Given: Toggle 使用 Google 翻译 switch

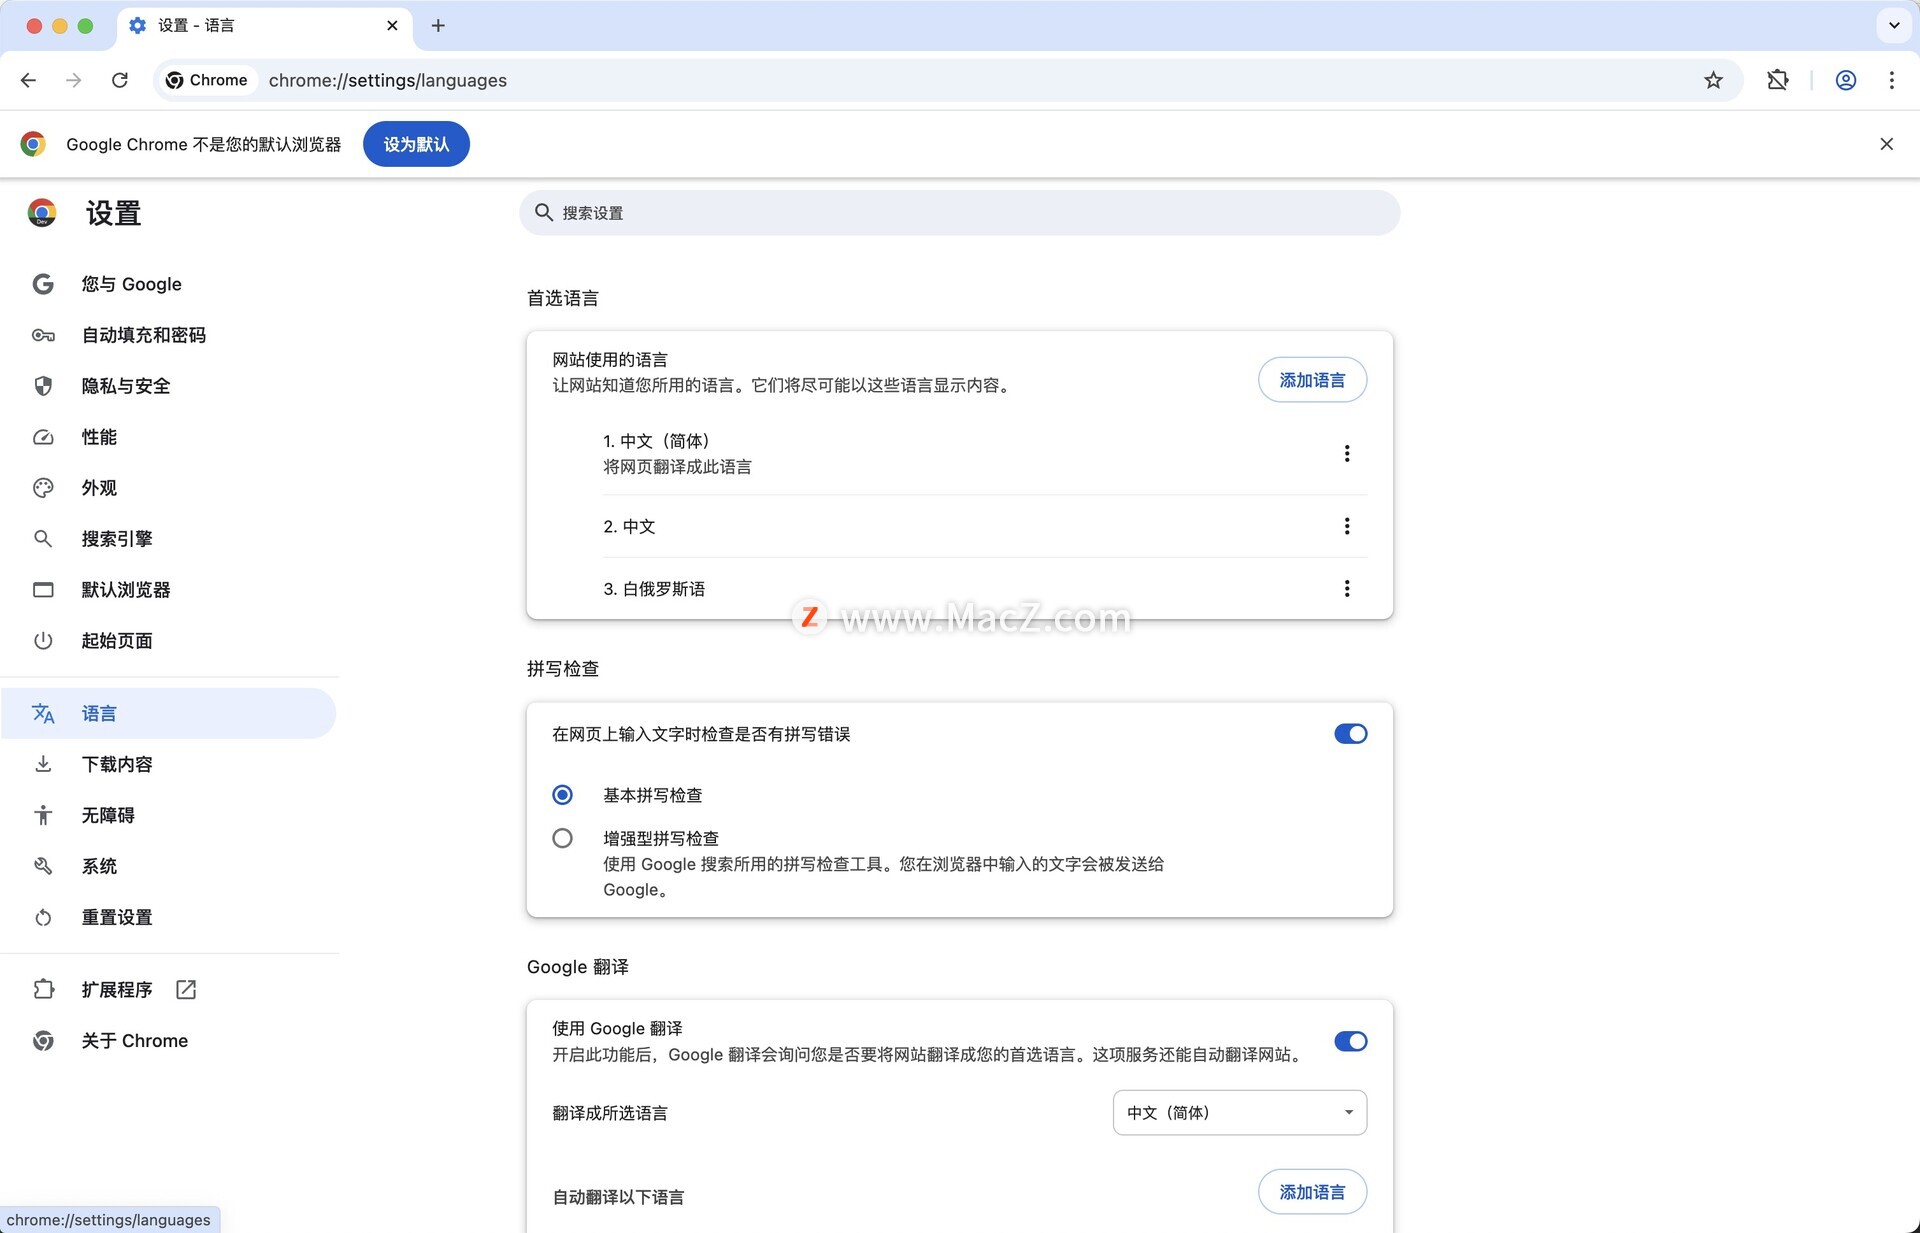Looking at the screenshot, I should click(x=1350, y=1041).
